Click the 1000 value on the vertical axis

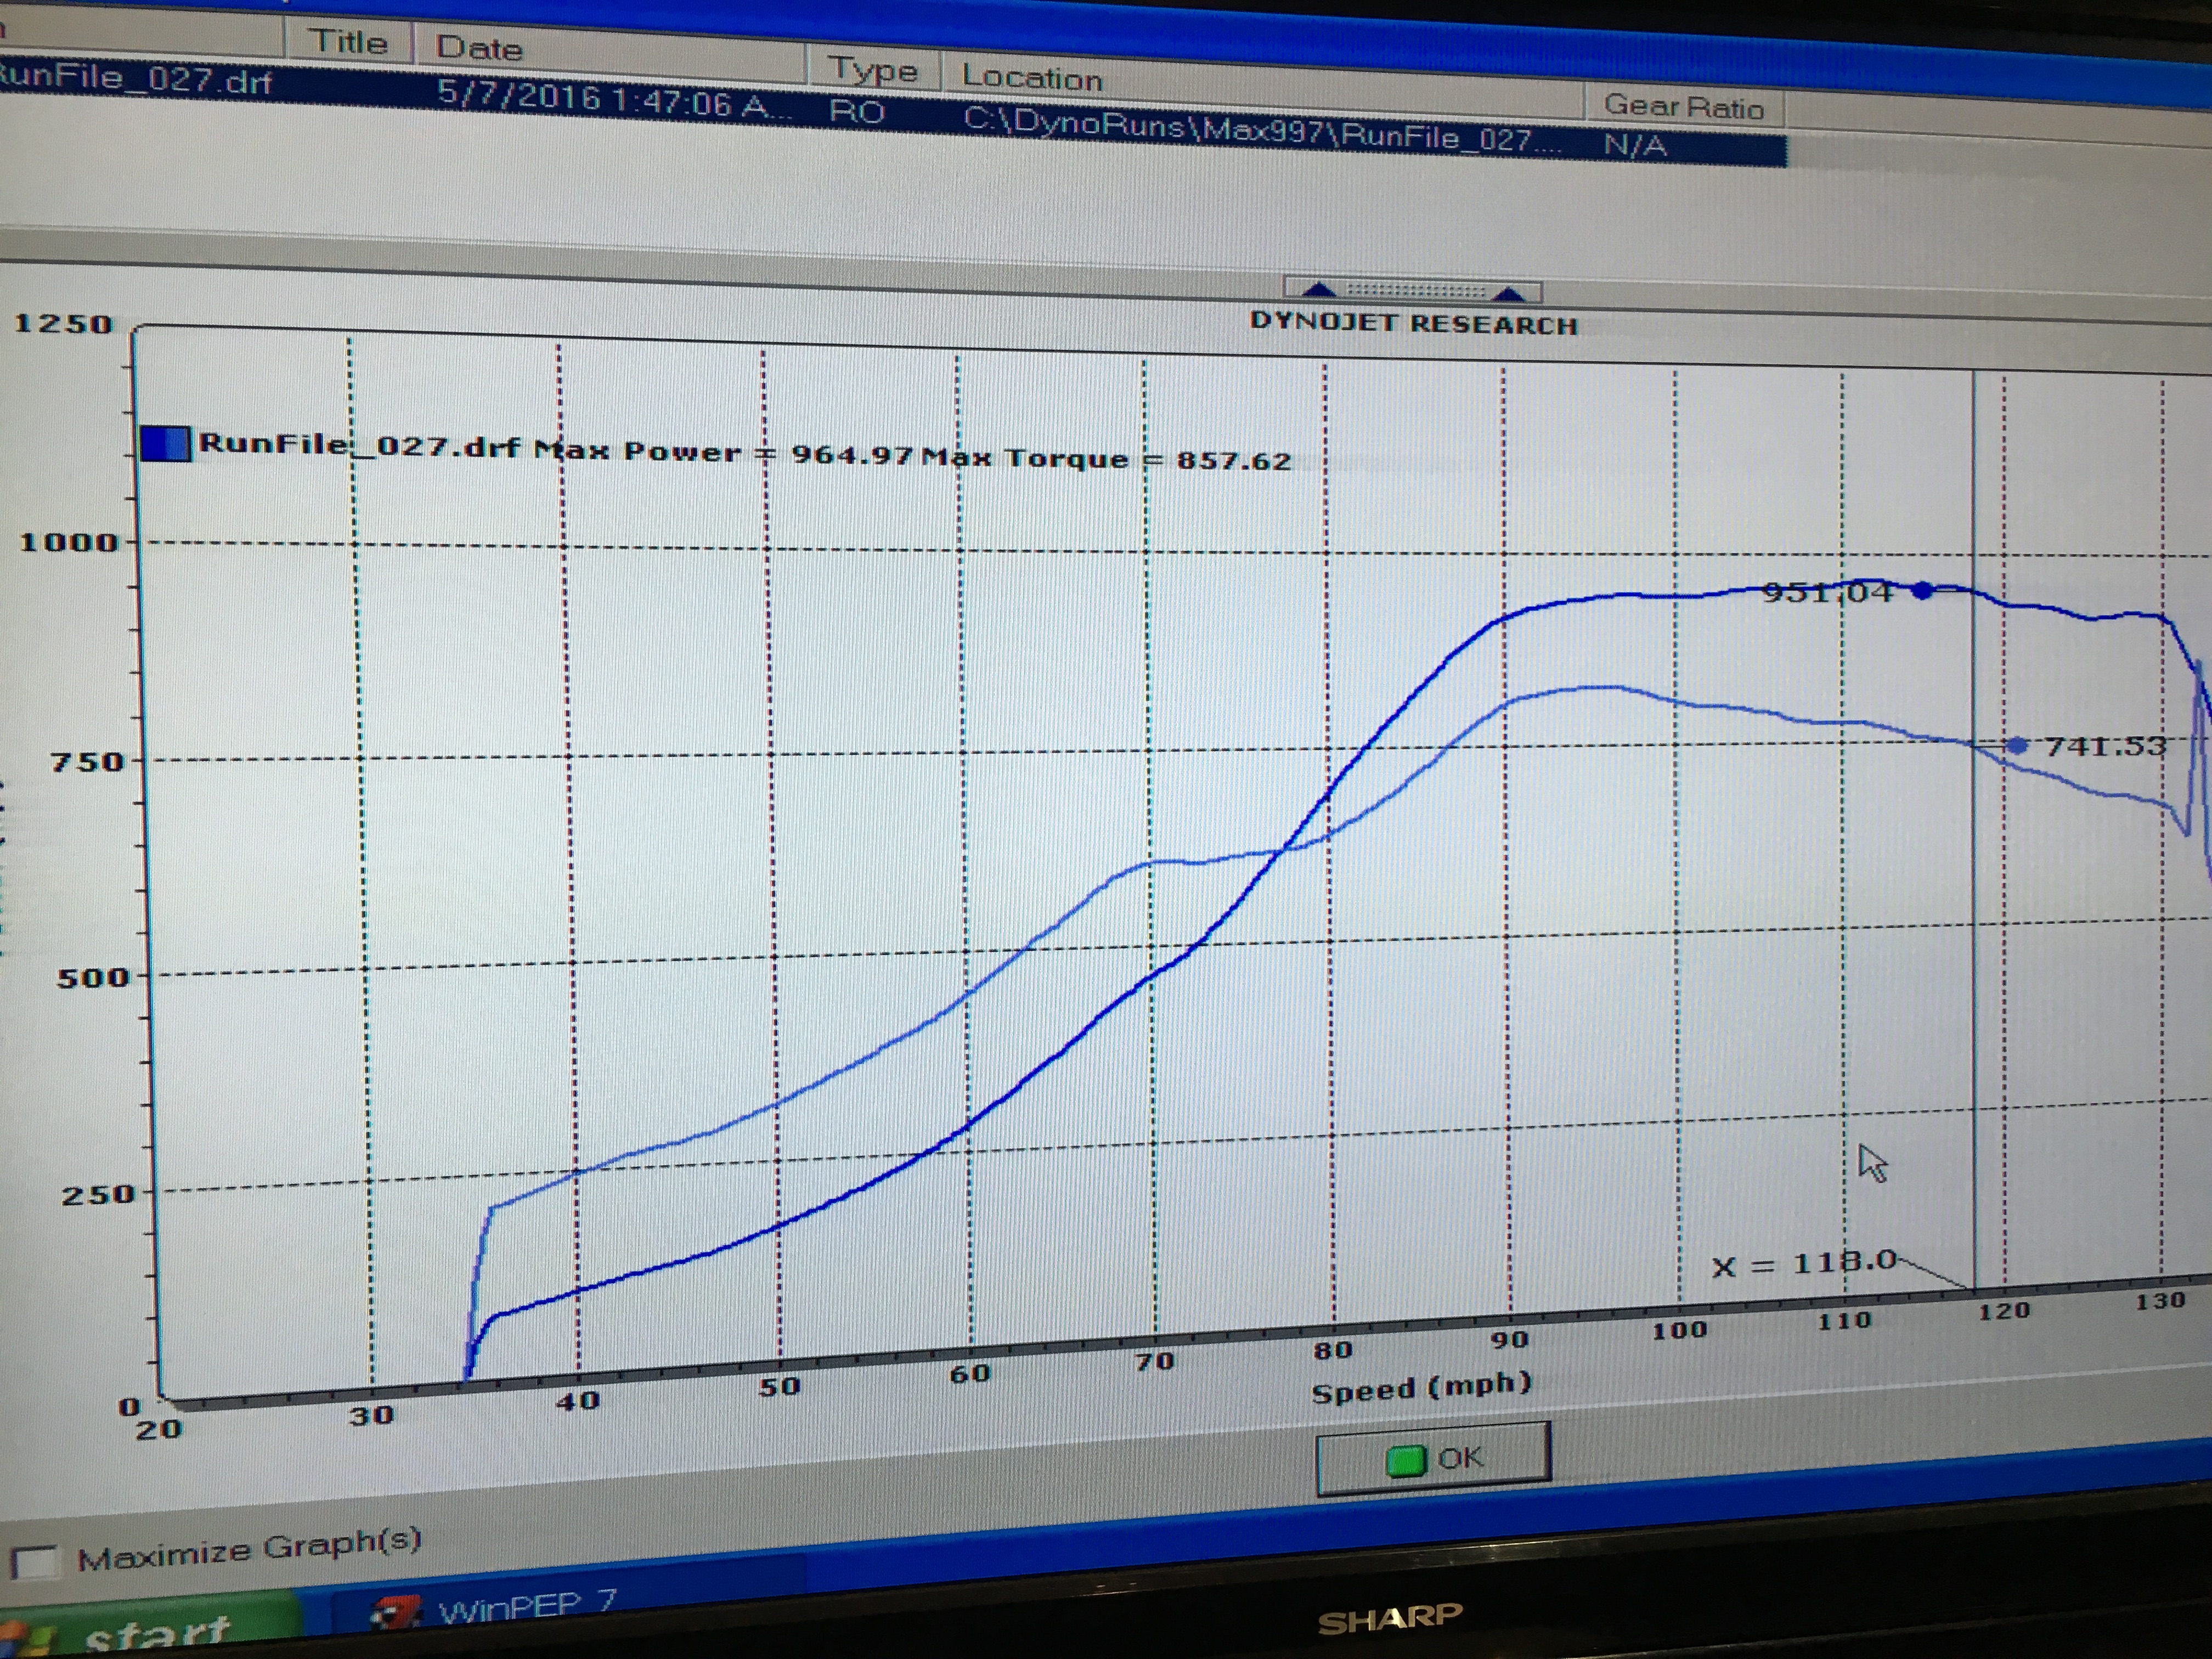click(x=69, y=542)
